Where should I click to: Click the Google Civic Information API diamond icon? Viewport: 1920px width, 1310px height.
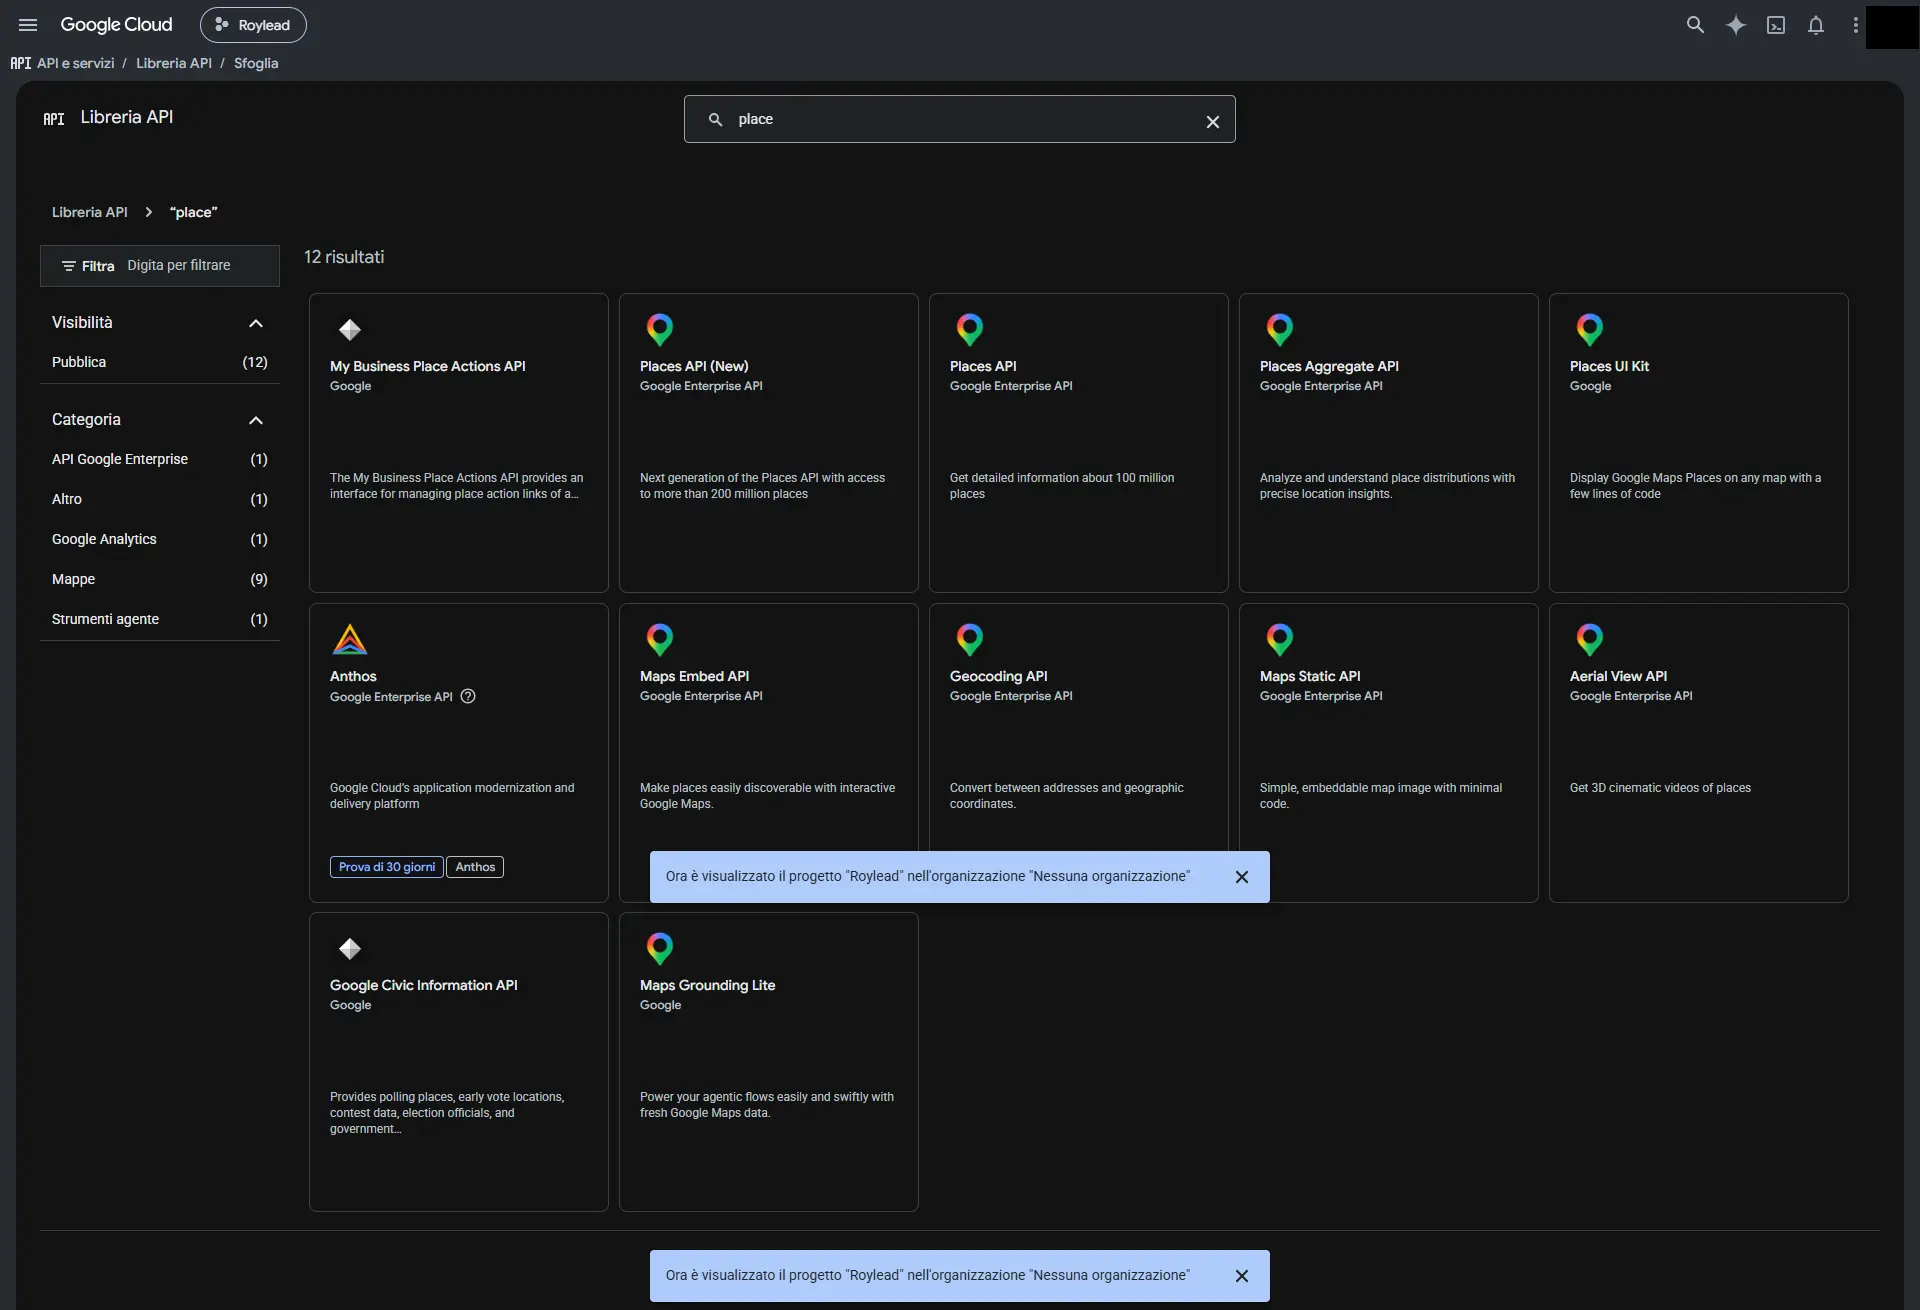350,948
